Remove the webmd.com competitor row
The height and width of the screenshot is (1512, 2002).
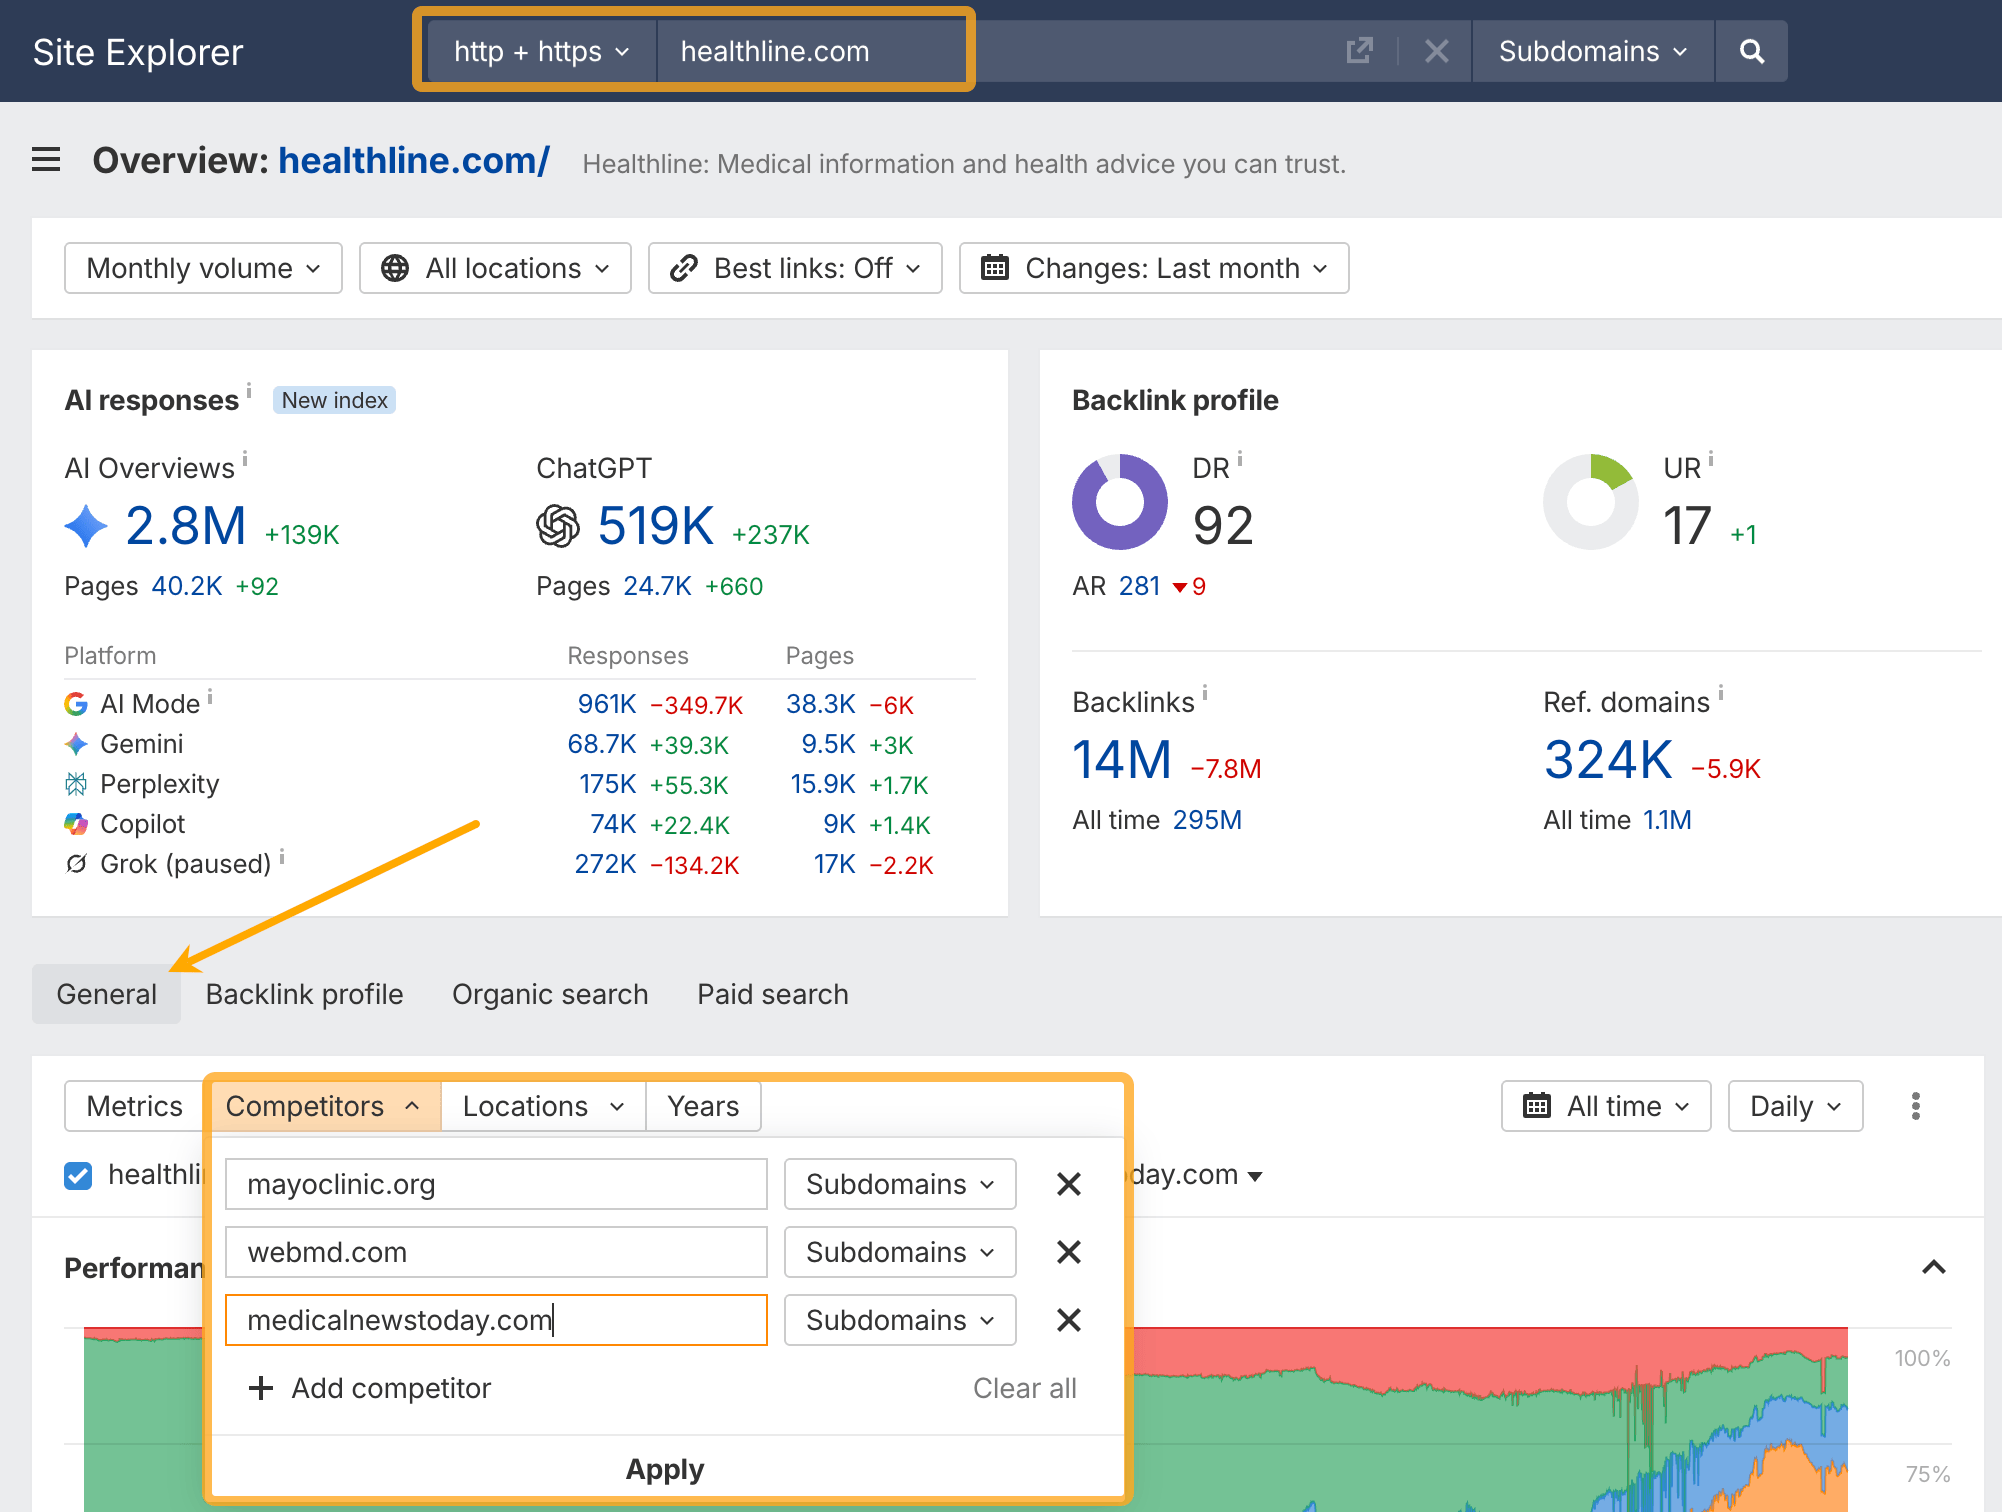(1069, 1252)
